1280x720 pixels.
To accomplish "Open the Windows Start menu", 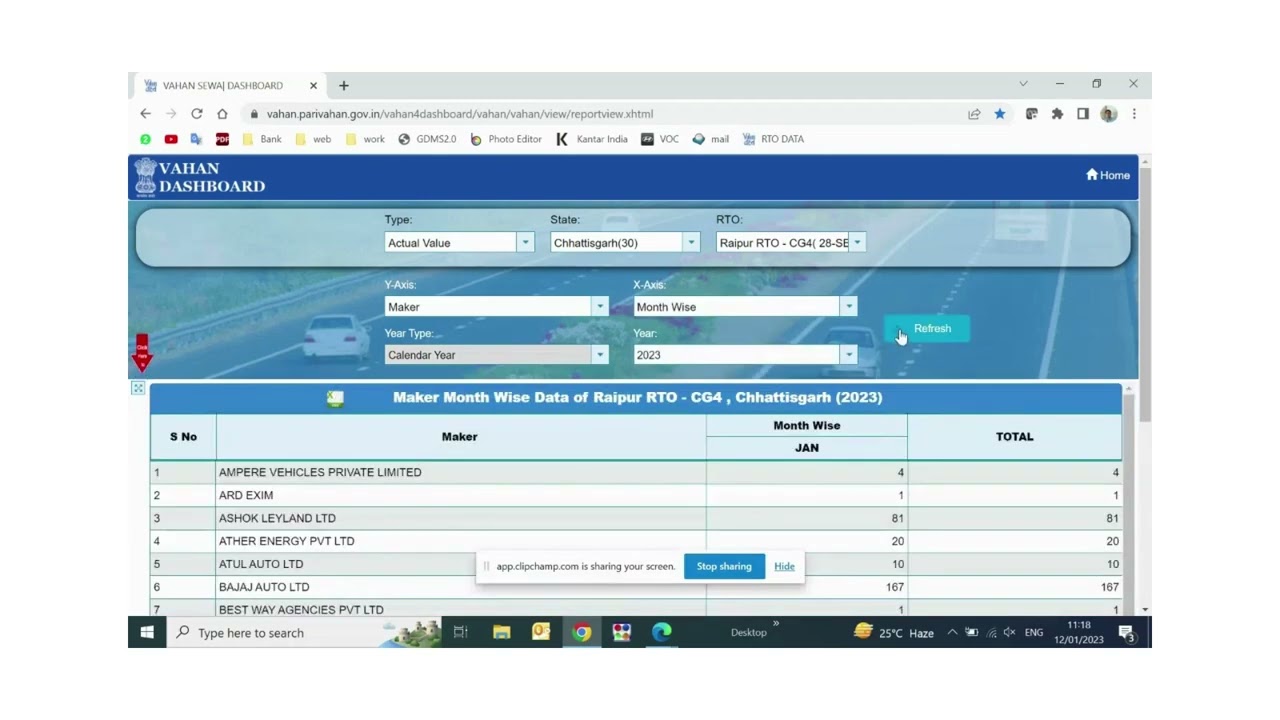I will click(147, 632).
